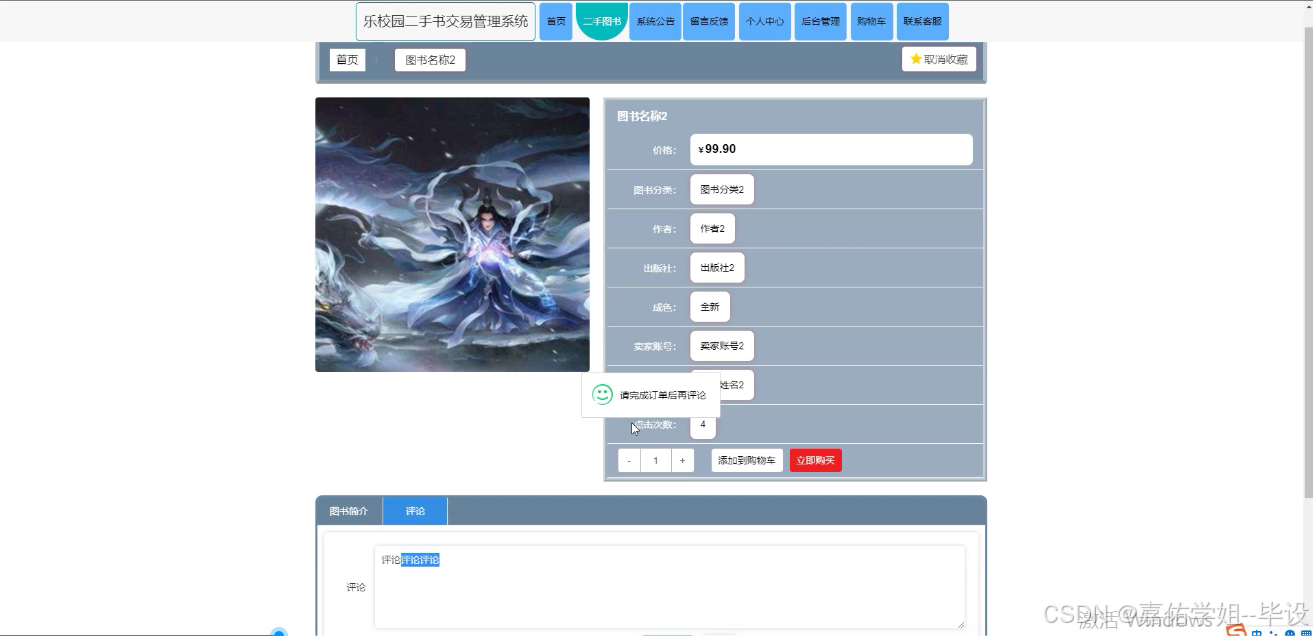
Task: Click the 首页 breadcrumb link
Action: [x=347, y=60]
